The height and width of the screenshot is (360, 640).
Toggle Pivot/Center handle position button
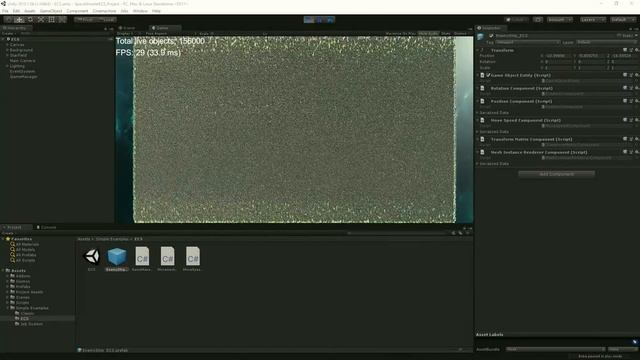85,20
